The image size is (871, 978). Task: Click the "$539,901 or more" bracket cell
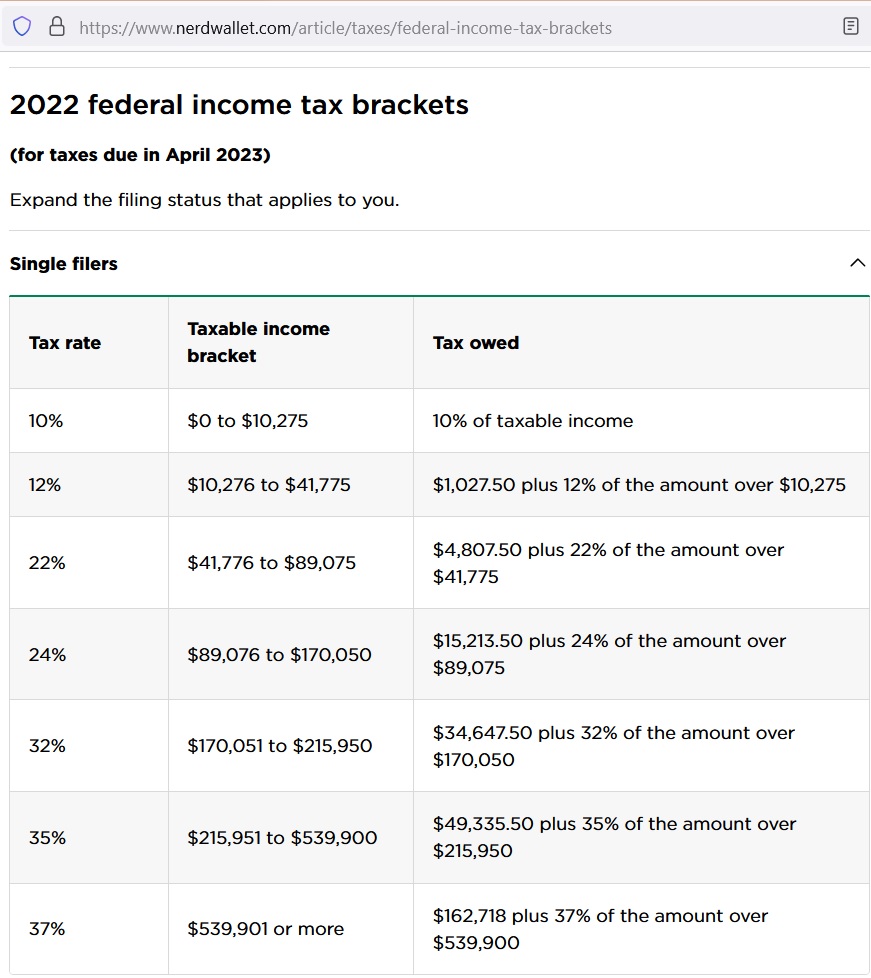click(x=265, y=929)
